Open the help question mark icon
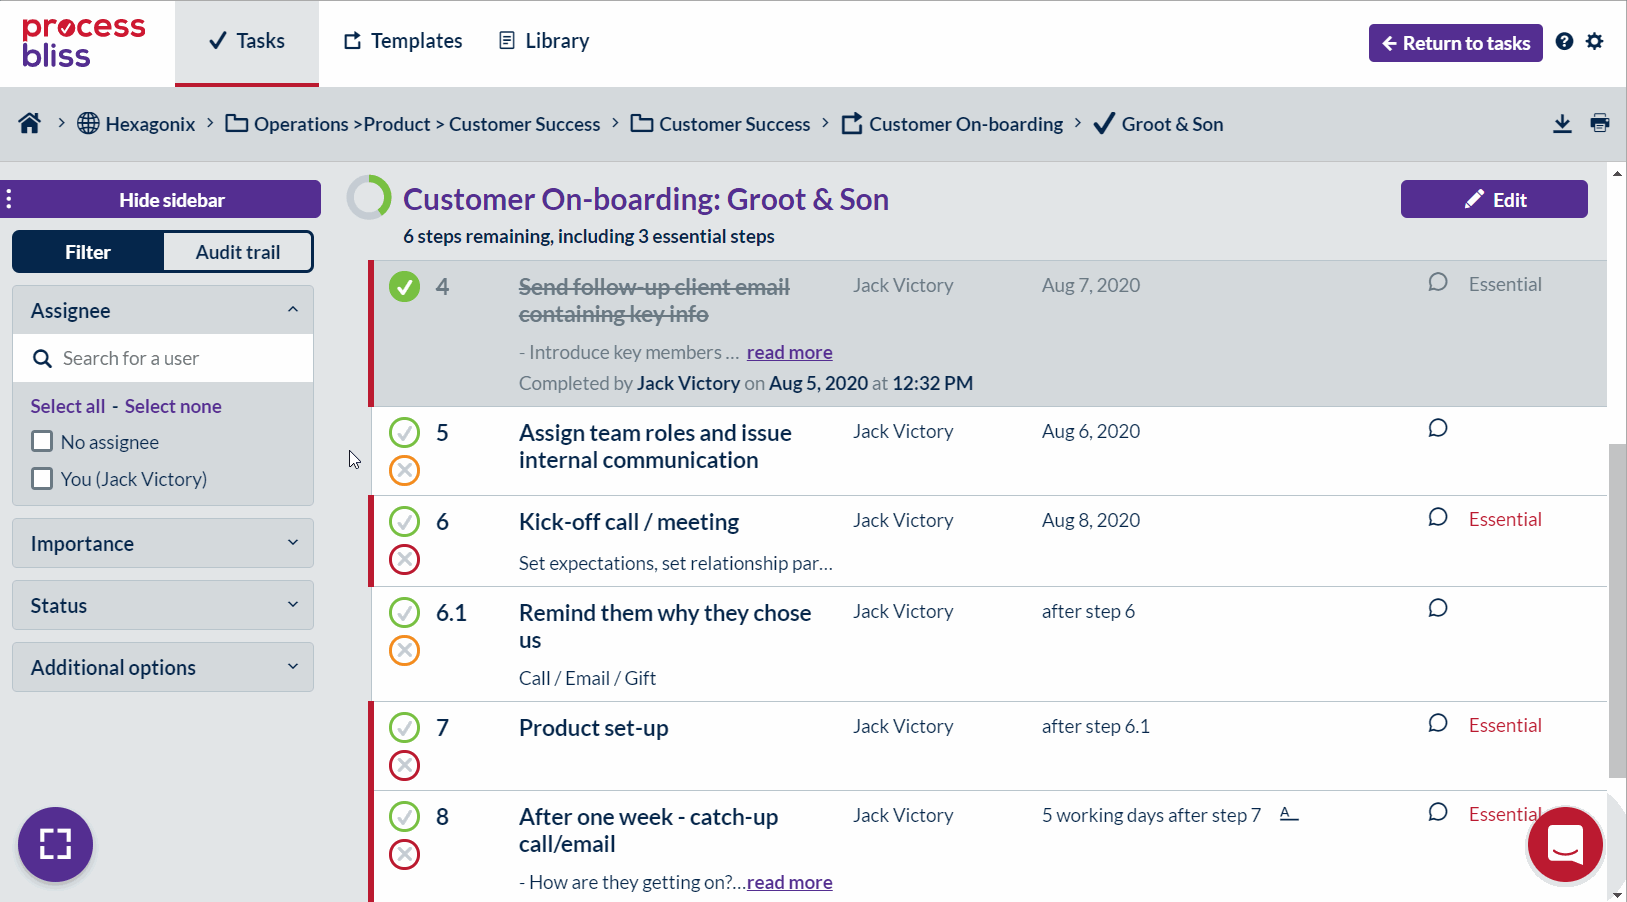Image resolution: width=1627 pixels, height=902 pixels. [1565, 42]
